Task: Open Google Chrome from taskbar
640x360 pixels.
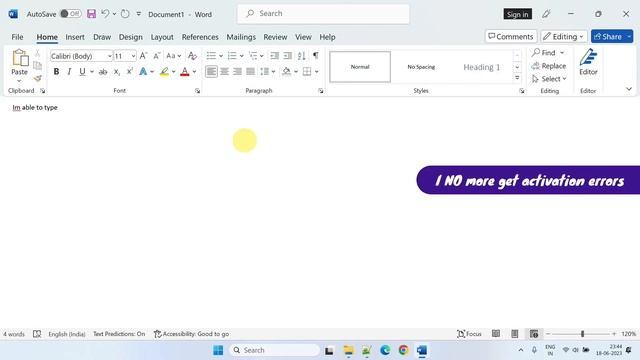Action: 404,350
